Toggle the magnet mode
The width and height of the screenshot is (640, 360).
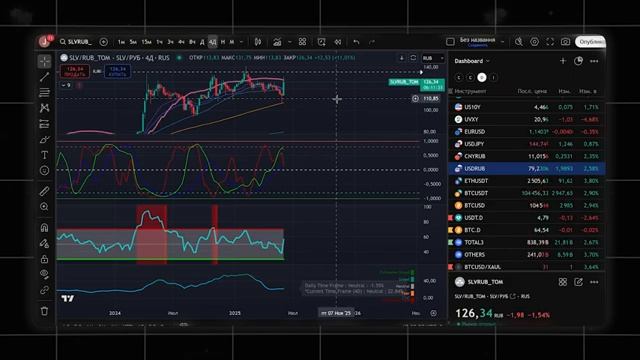(x=44, y=227)
